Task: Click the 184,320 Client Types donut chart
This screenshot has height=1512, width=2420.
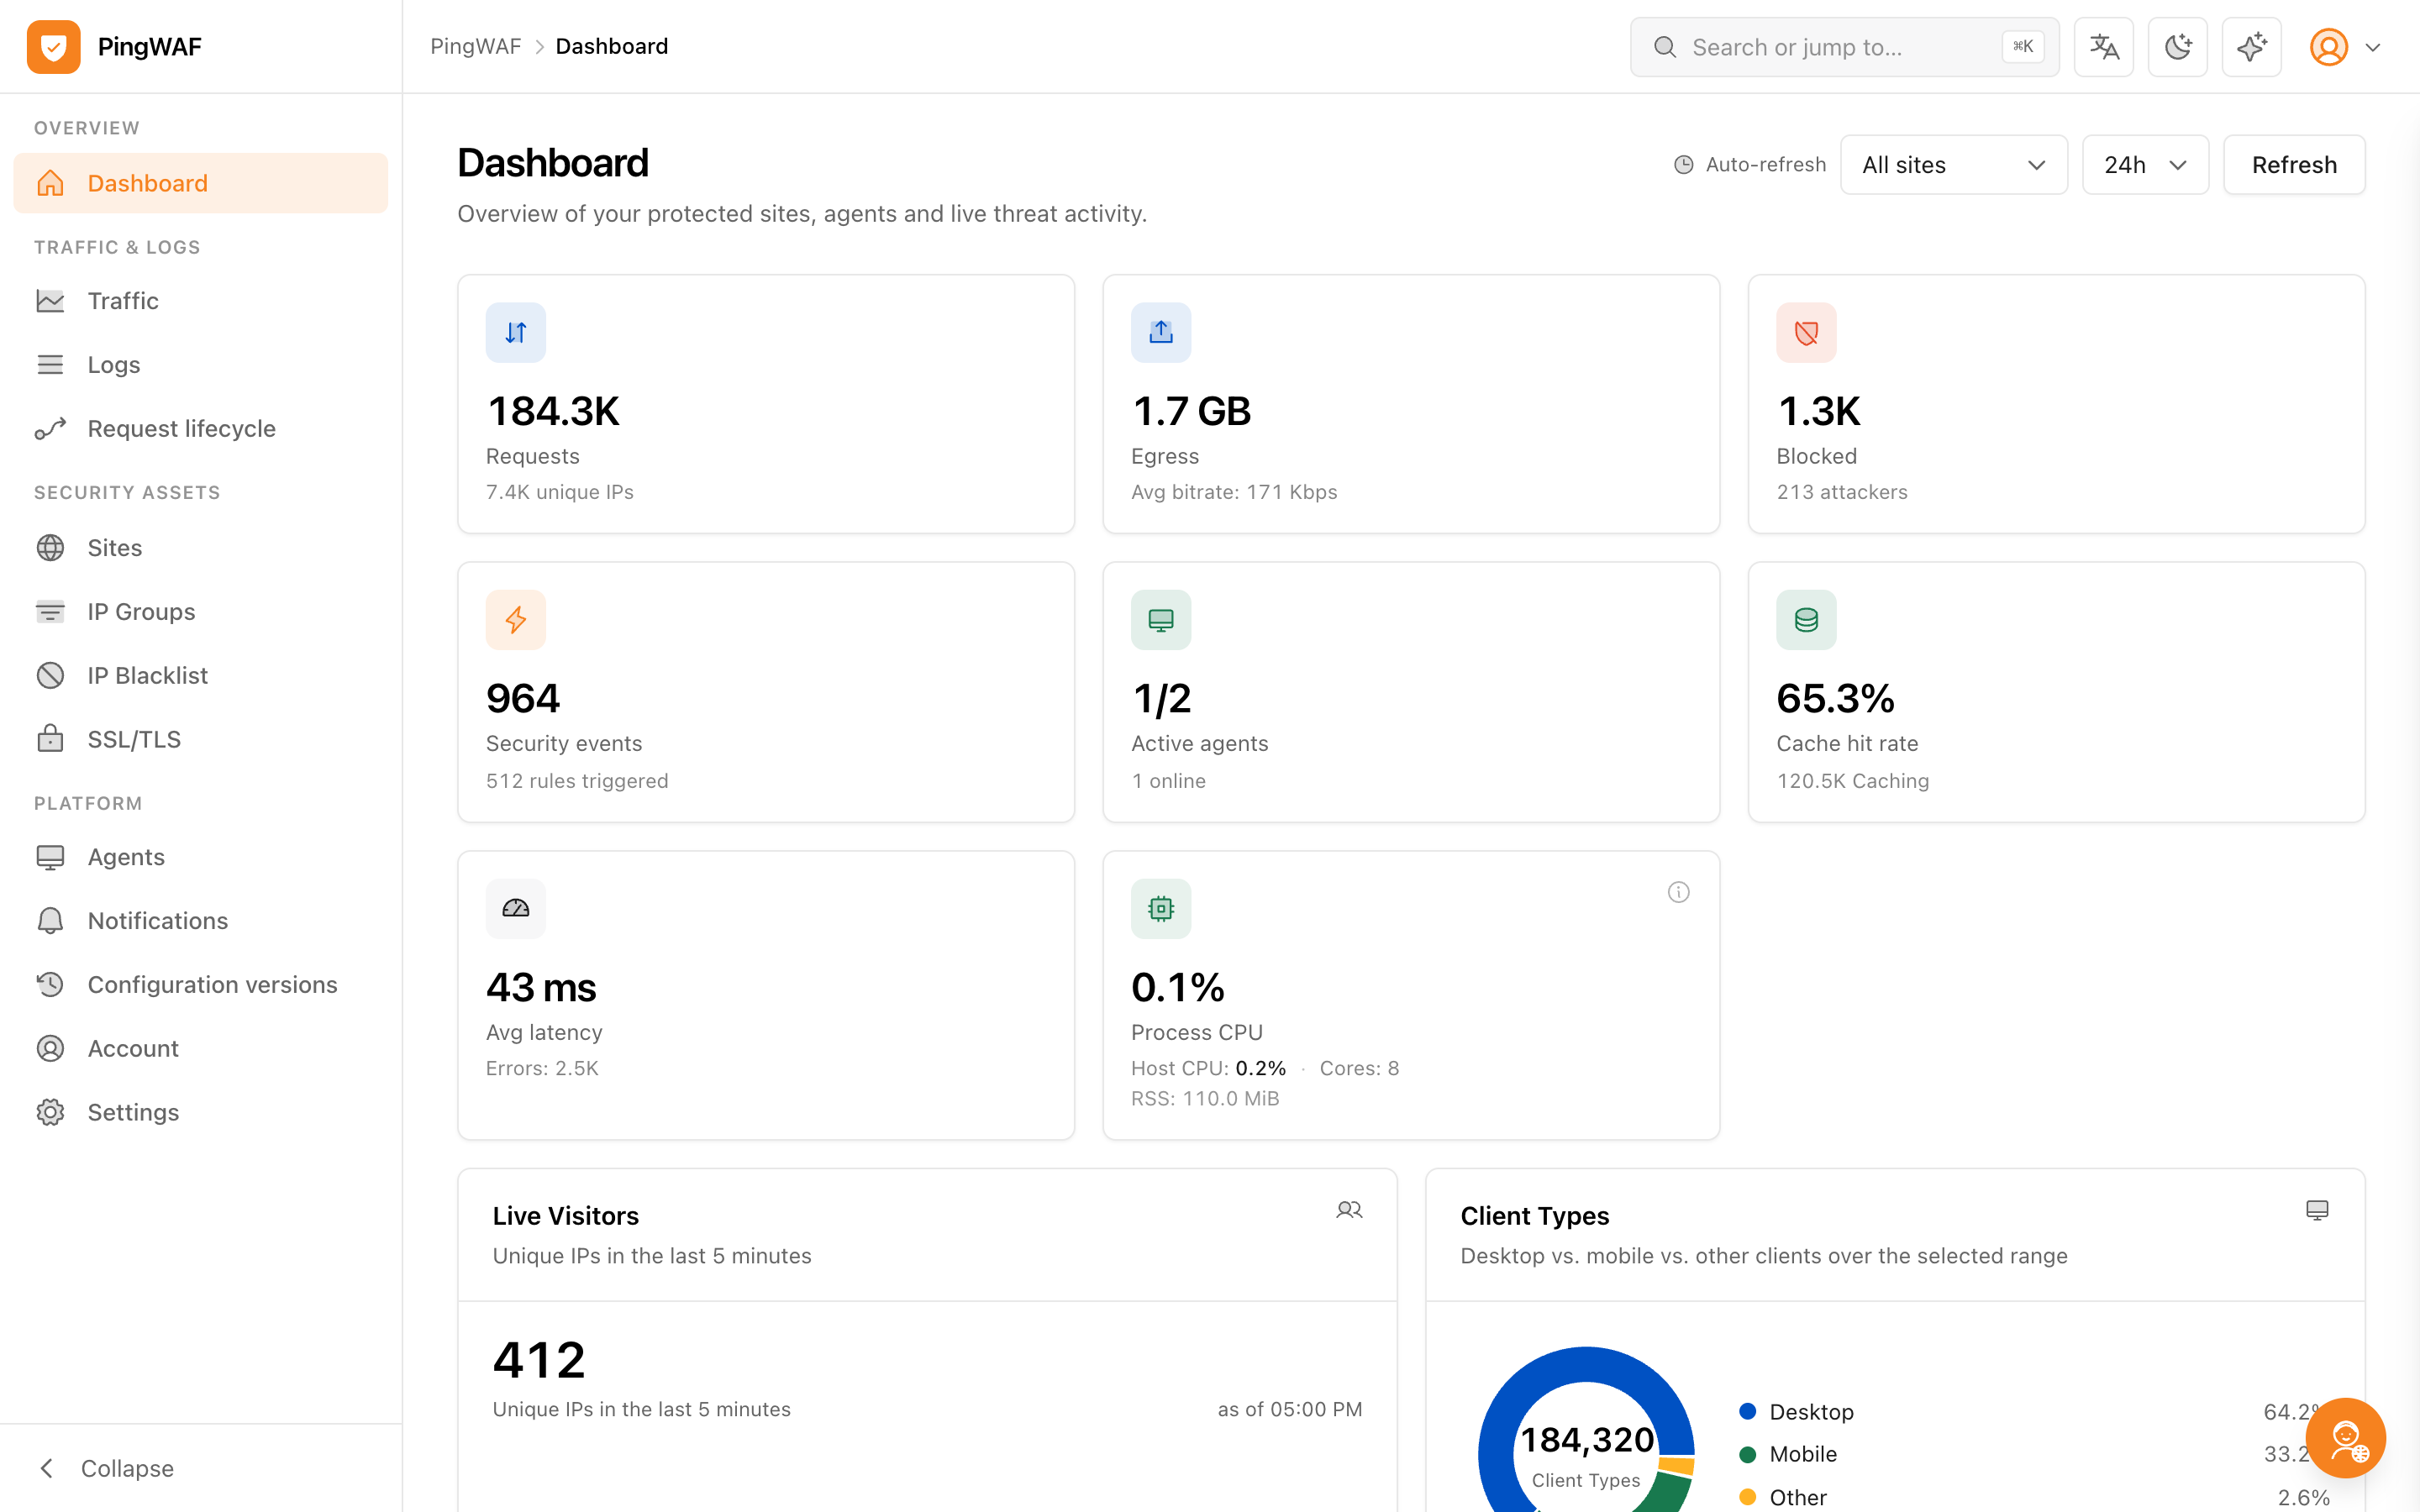Action: click(1586, 1430)
